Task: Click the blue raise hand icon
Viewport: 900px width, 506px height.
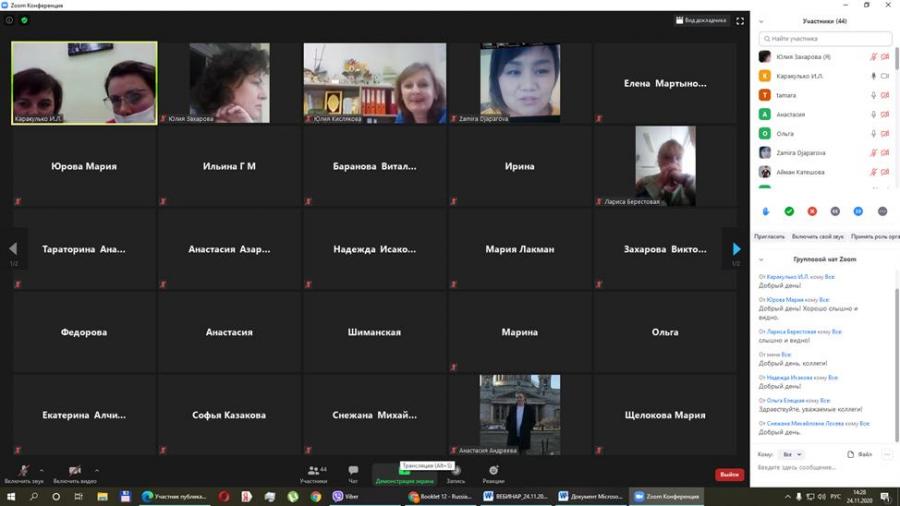Action: pyautogui.click(x=766, y=211)
